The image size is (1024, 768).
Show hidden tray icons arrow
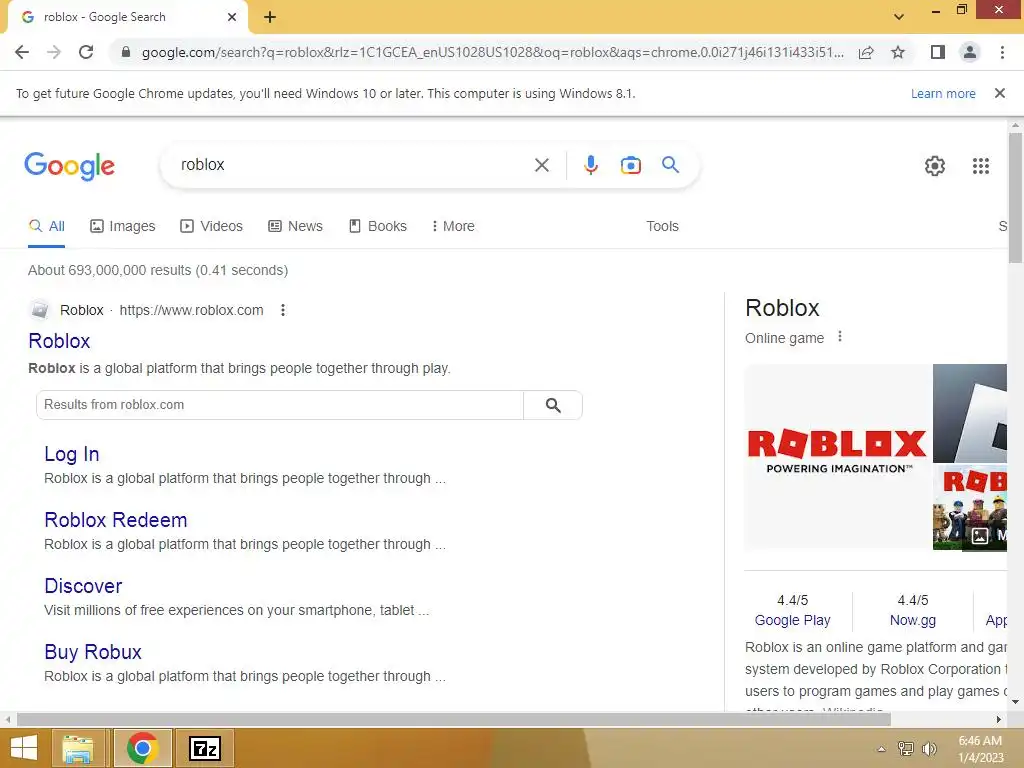[882, 749]
